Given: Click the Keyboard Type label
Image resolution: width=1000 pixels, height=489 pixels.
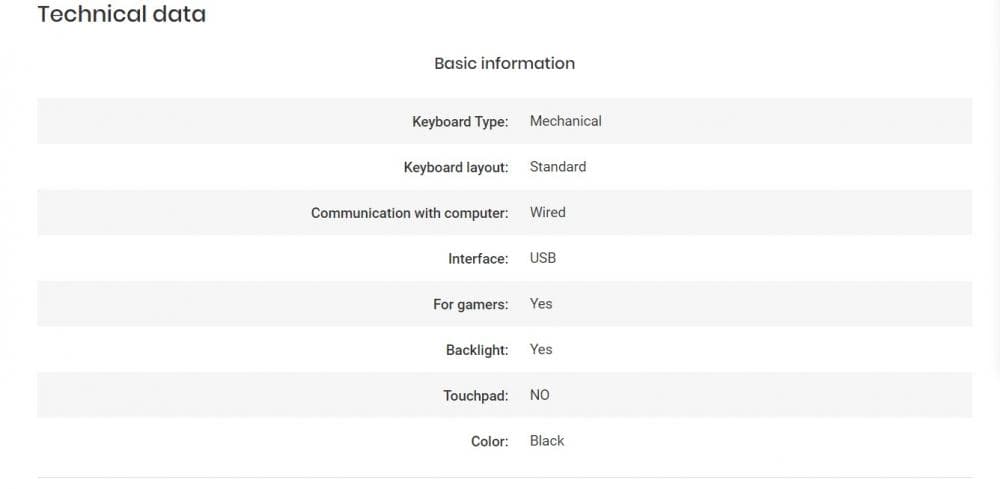Looking at the screenshot, I should pos(460,122).
